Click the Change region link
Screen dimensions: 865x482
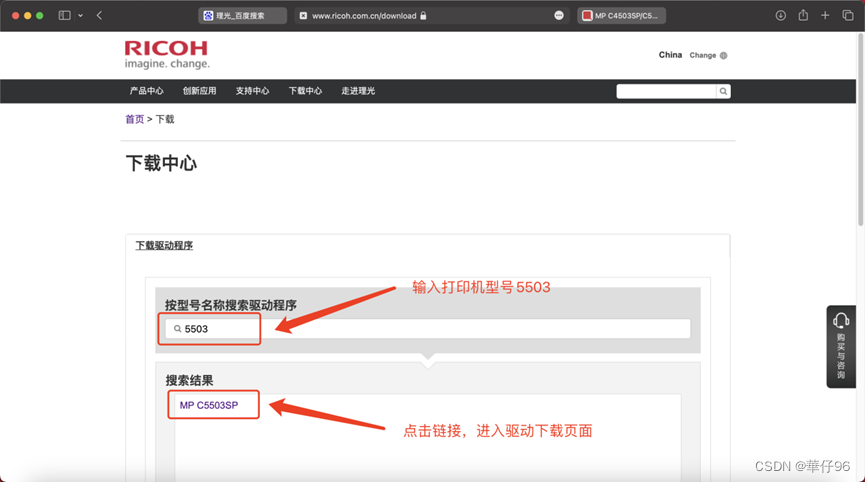click(702, 55)
